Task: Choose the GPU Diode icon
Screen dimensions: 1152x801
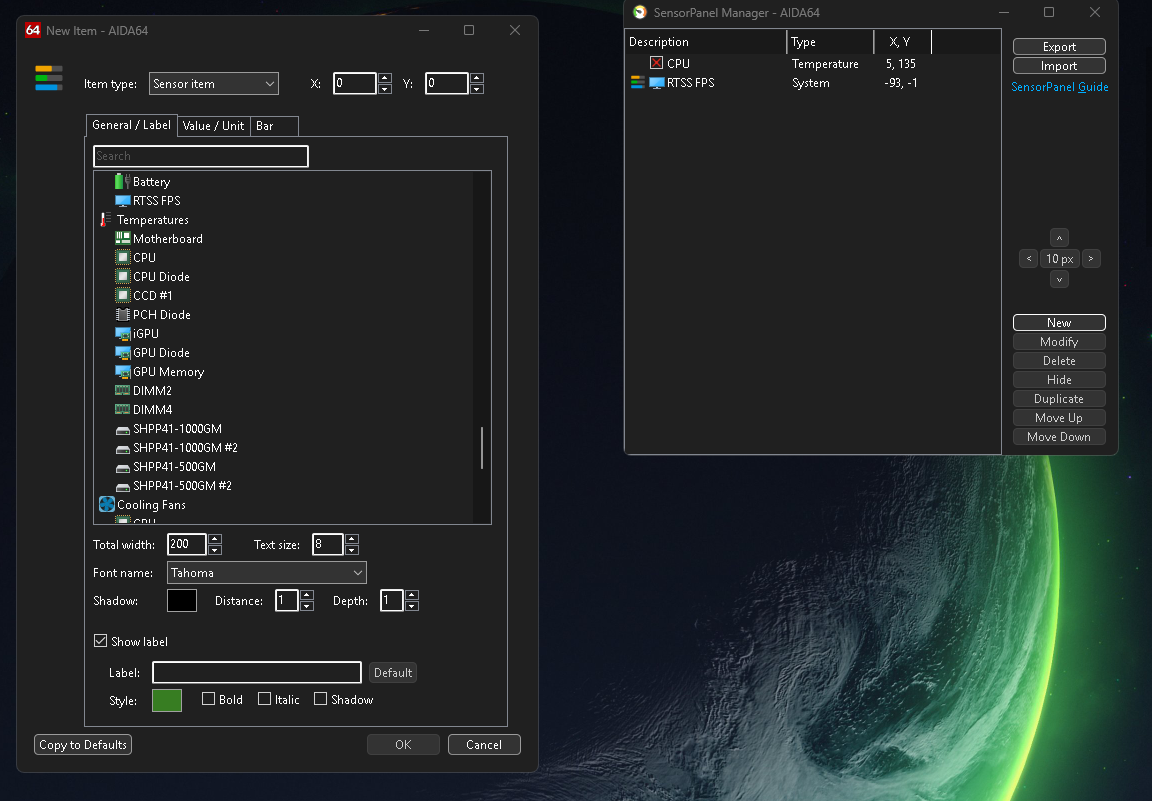Action: coord(122,353)
